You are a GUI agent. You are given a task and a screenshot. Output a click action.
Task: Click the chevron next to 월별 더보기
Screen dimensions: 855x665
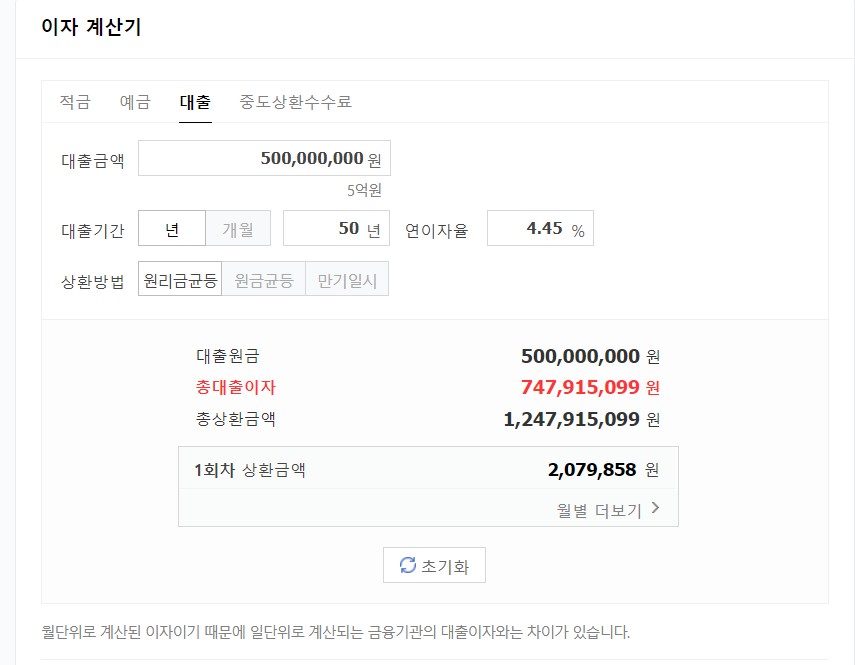click(x=655, y=508)
